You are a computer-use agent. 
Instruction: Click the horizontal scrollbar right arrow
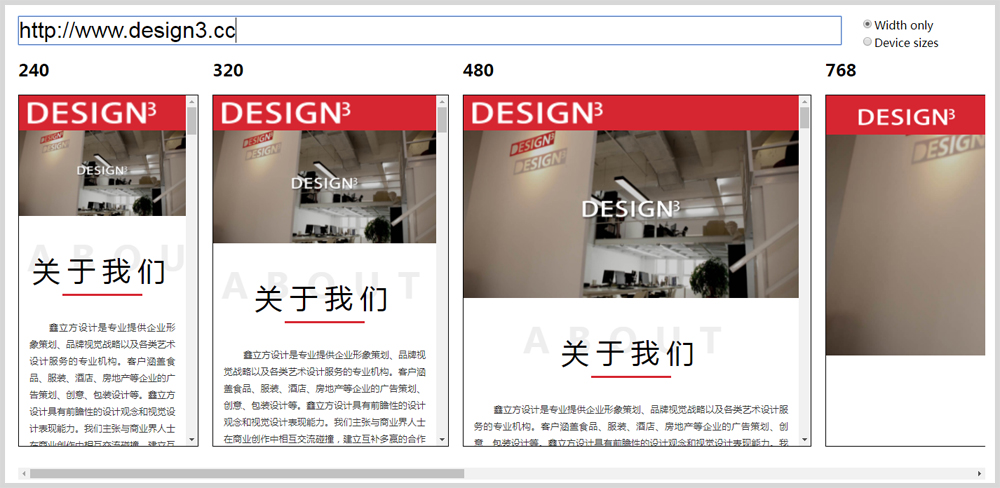(x=980, y=473)
